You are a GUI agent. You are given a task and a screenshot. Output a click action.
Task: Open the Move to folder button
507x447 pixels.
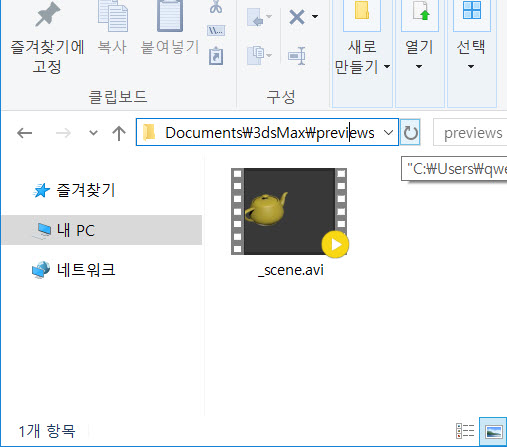[259, 17]
